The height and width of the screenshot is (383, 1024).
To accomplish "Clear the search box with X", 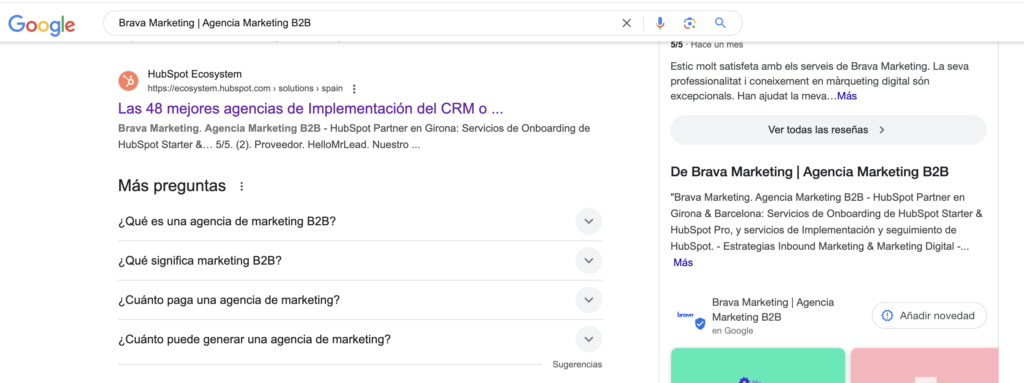I will [626, 24].
